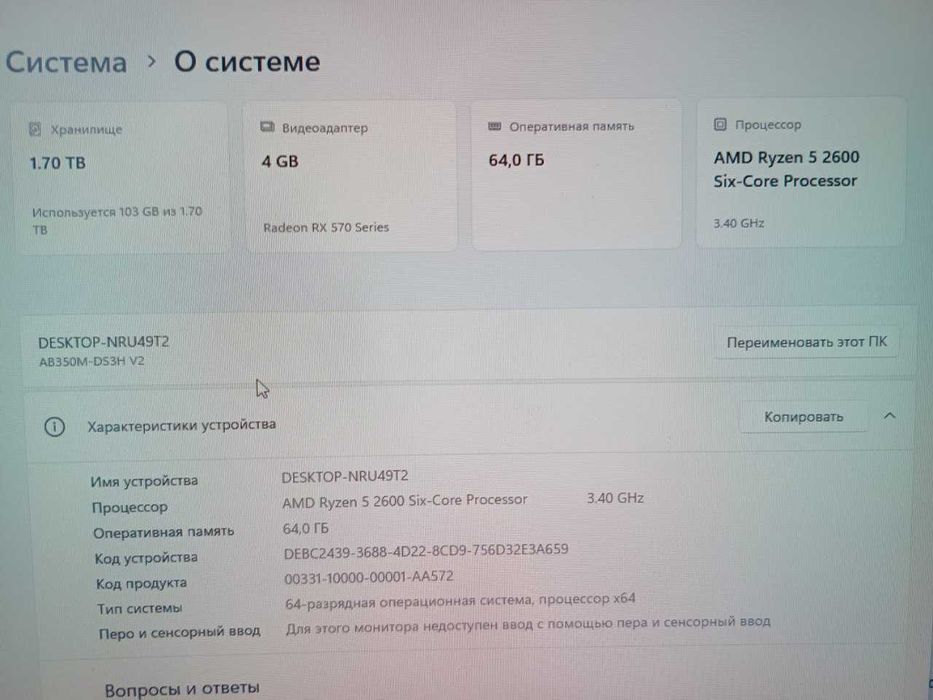
Task: Click the Процессор chip icon
Action: pos(720,125)
